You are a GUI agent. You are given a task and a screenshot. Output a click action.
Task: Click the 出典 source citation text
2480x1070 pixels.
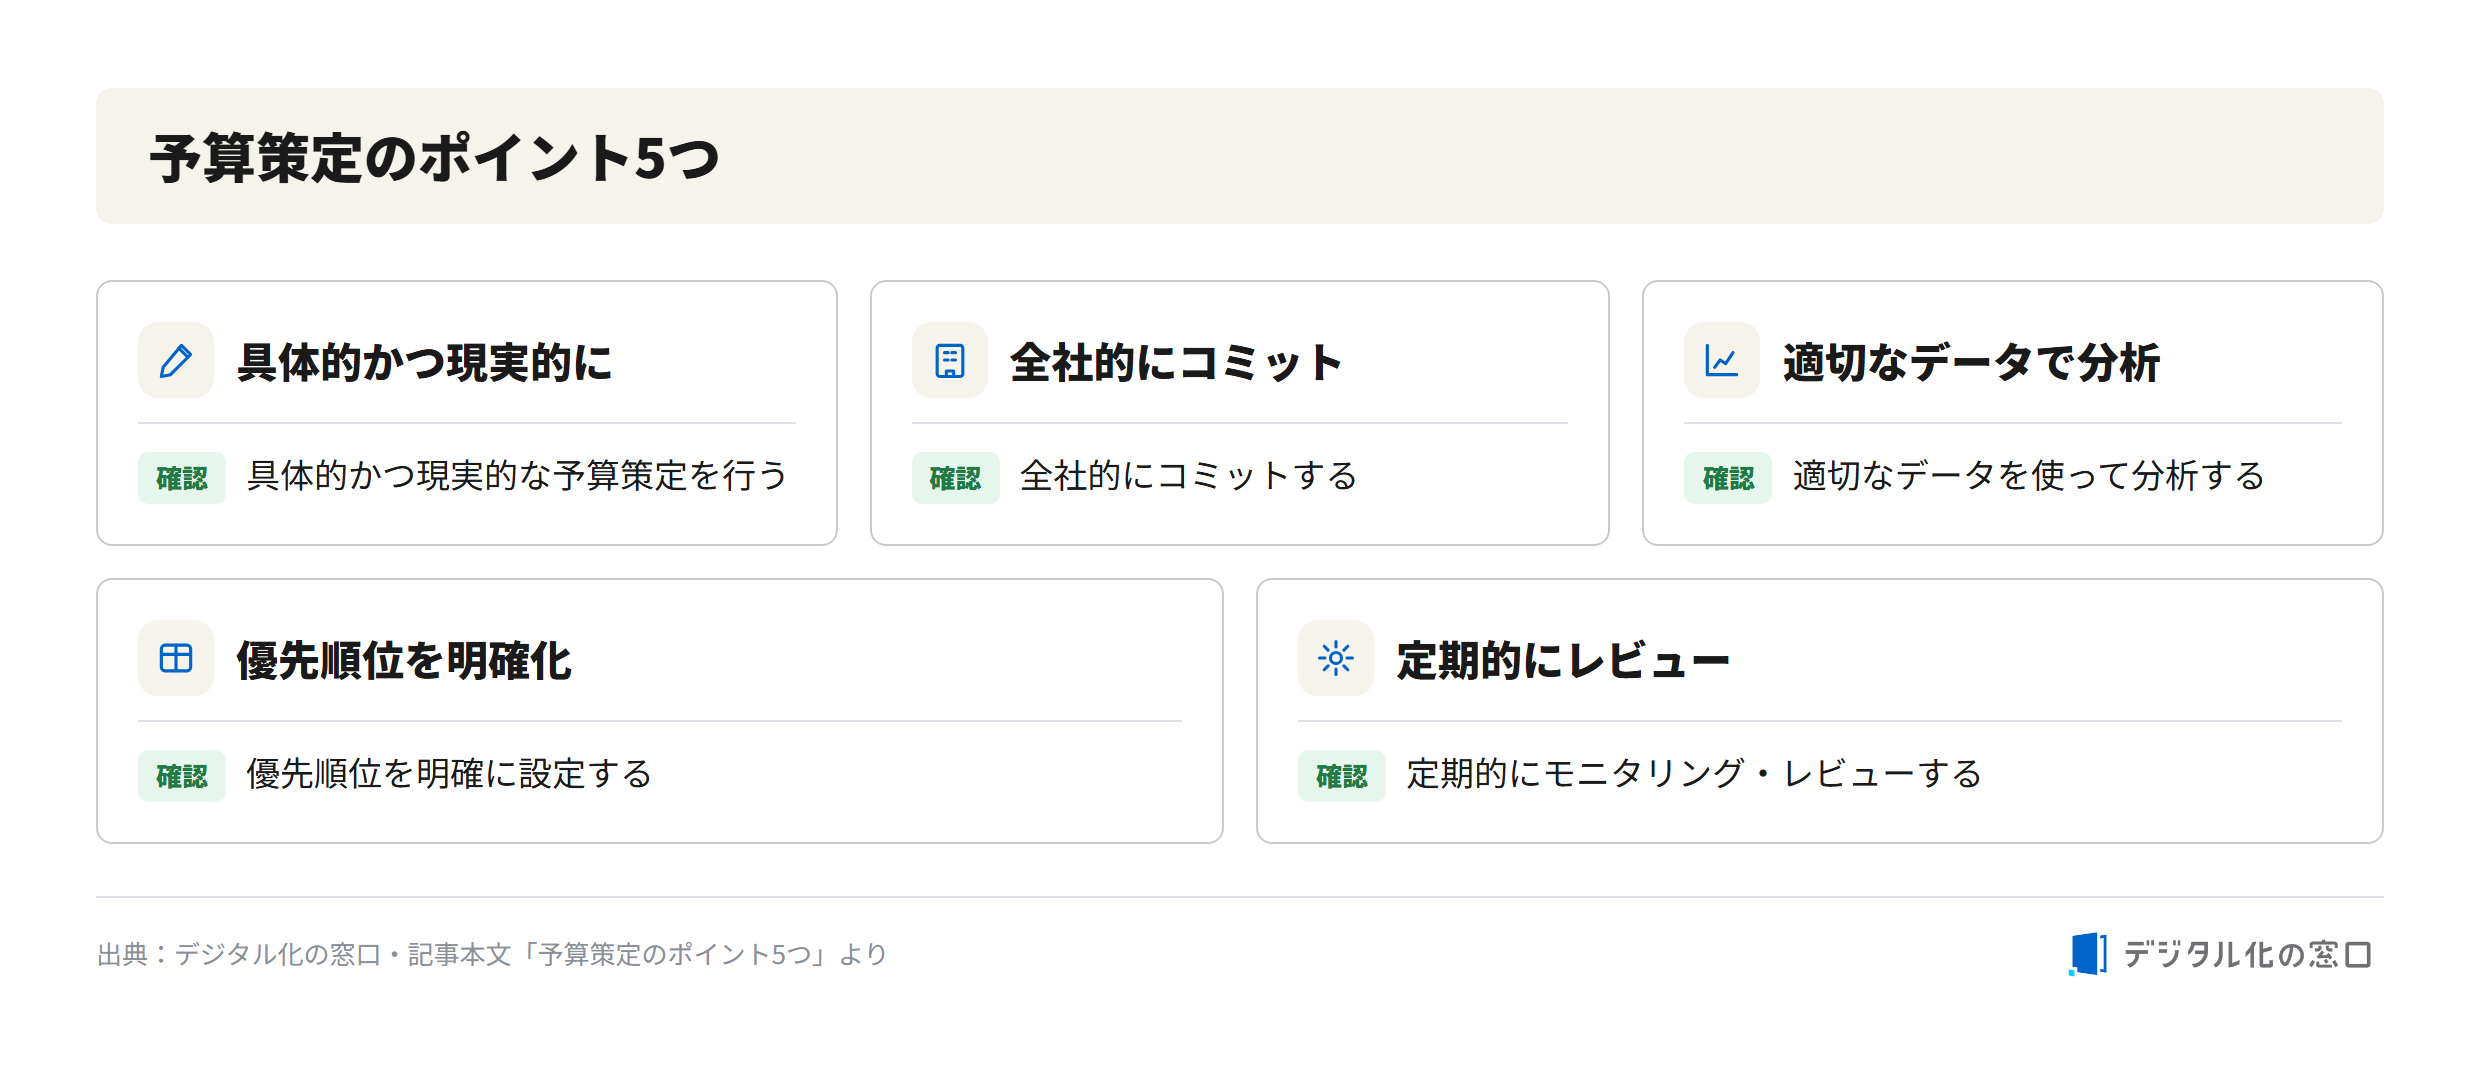pos(492,954)
